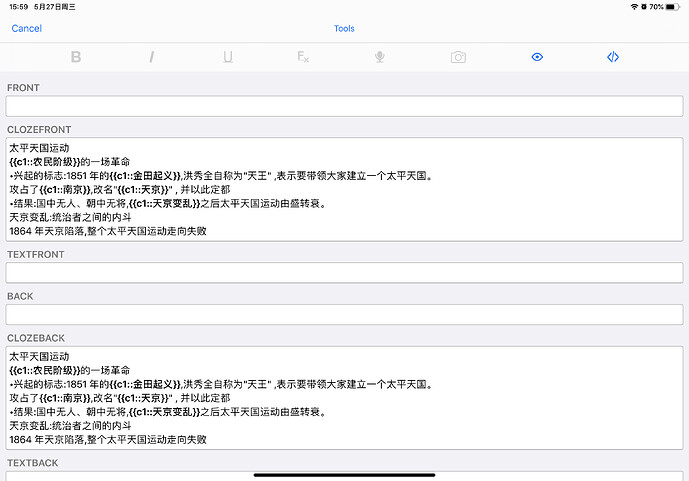Tap CLOZEBACK line 结果:国中无人
The width and height of the screenshot is (689, 481).
point(168,412)
